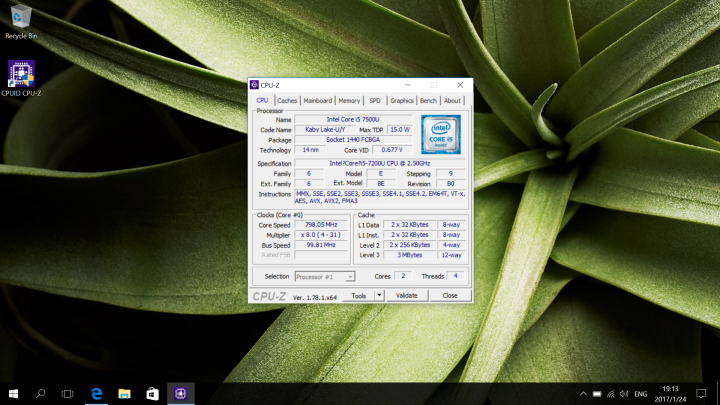Image resolution: width=720 pixels, height=405 pixels.
Task: Click the taskbar clock showing 19:13
Action: coord(668,393)
